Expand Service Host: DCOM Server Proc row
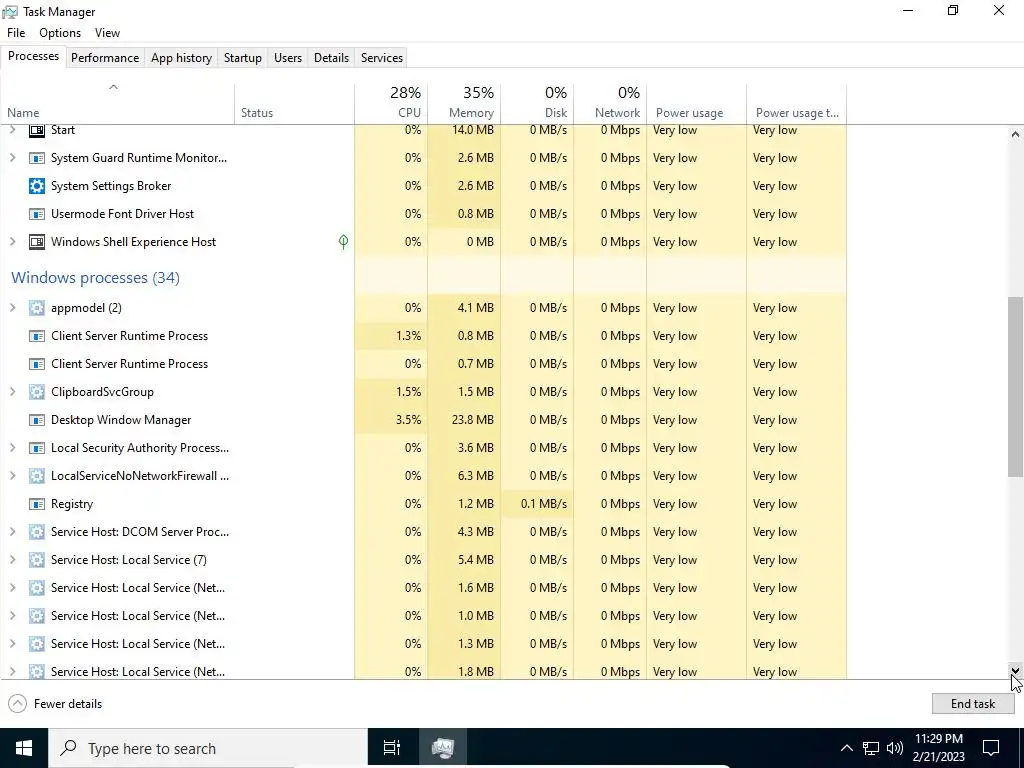 pos(12,532)
